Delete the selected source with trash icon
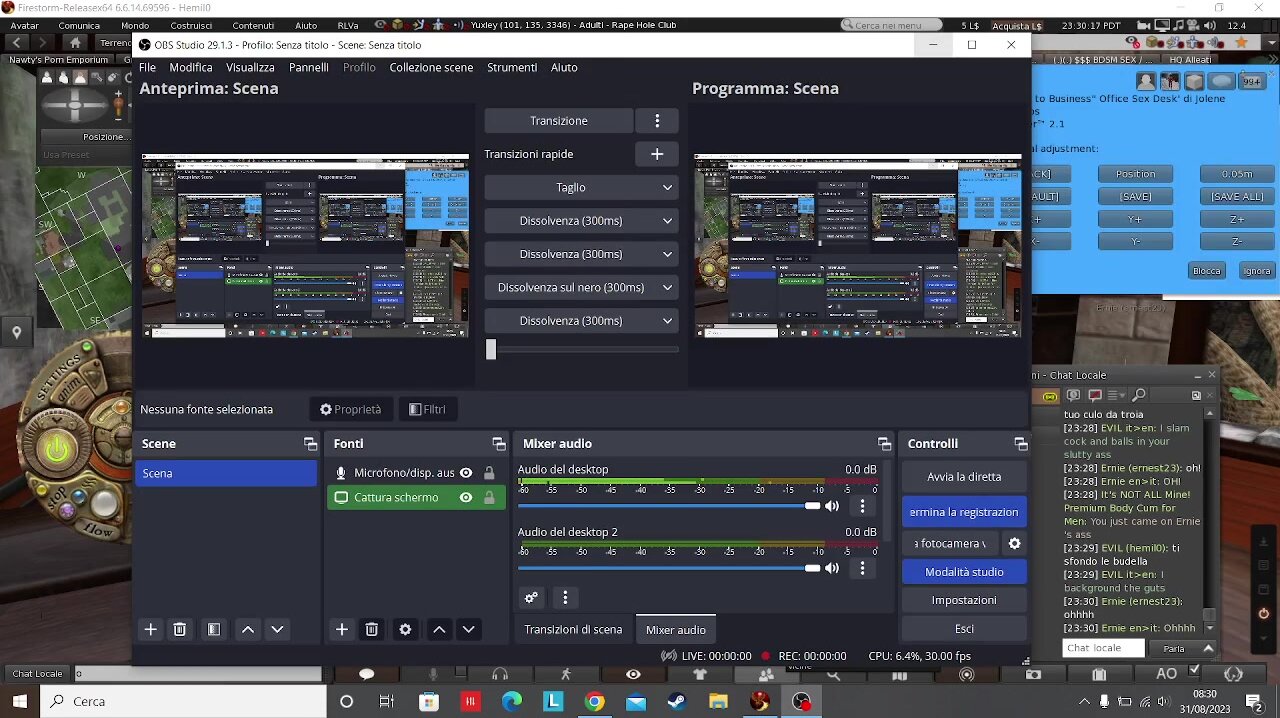The width and height of the screenshot is (1280, 718). pyautogui.click(x=371, y=629)
